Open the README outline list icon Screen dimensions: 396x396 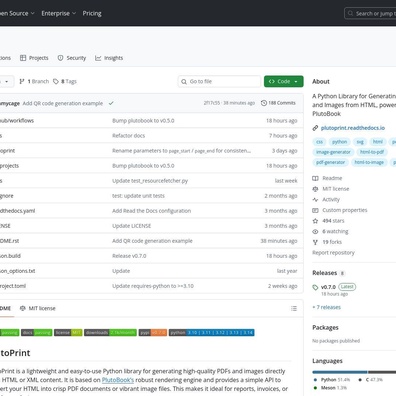point(294,308)
